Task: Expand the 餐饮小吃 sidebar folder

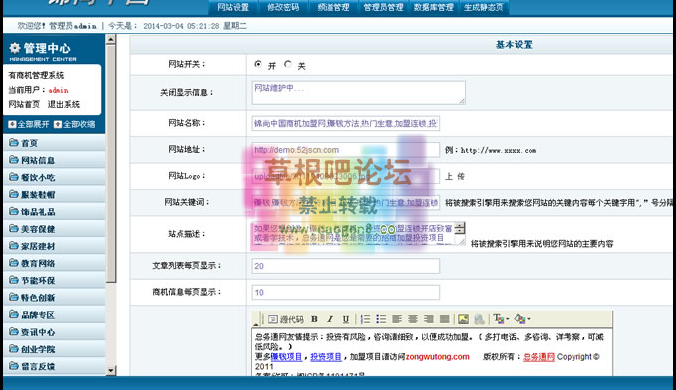Action: click(54, 177)
